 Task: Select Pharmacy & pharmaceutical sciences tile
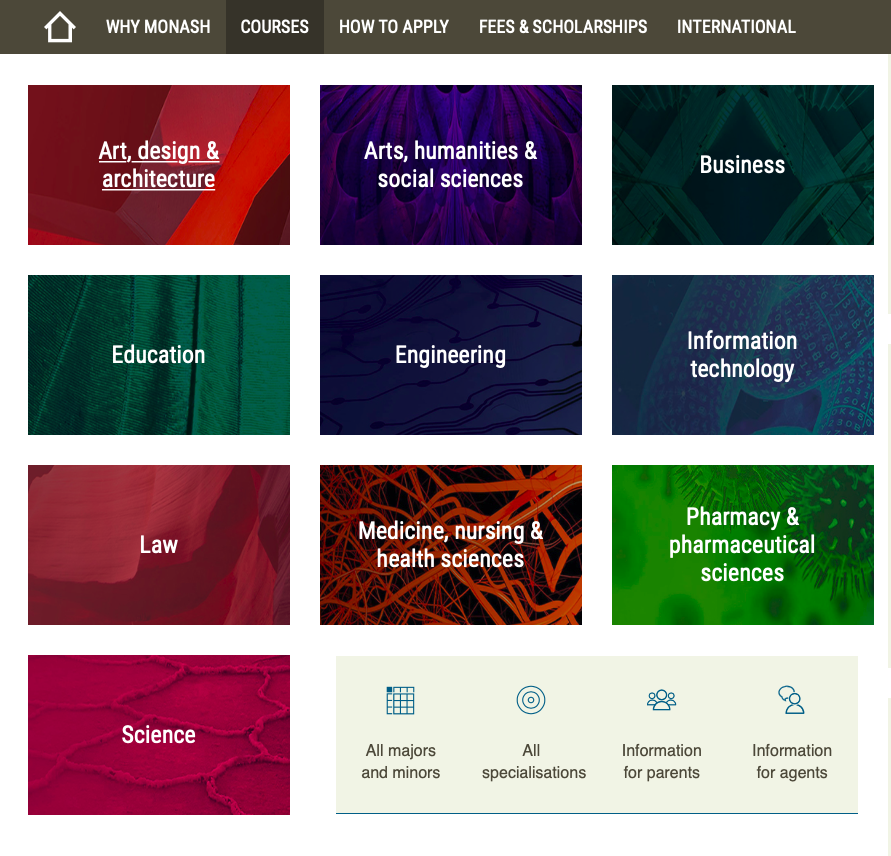point(743,545)
